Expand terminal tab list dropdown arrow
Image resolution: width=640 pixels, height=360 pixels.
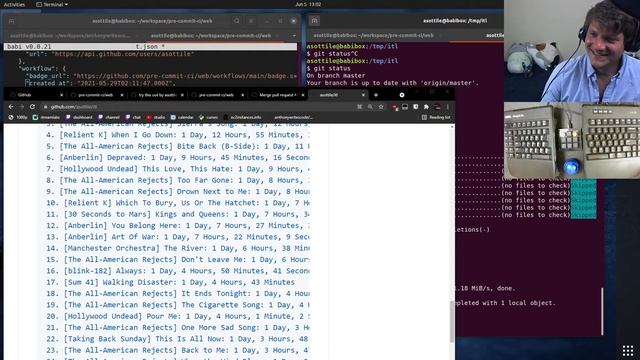click(294, 36)
